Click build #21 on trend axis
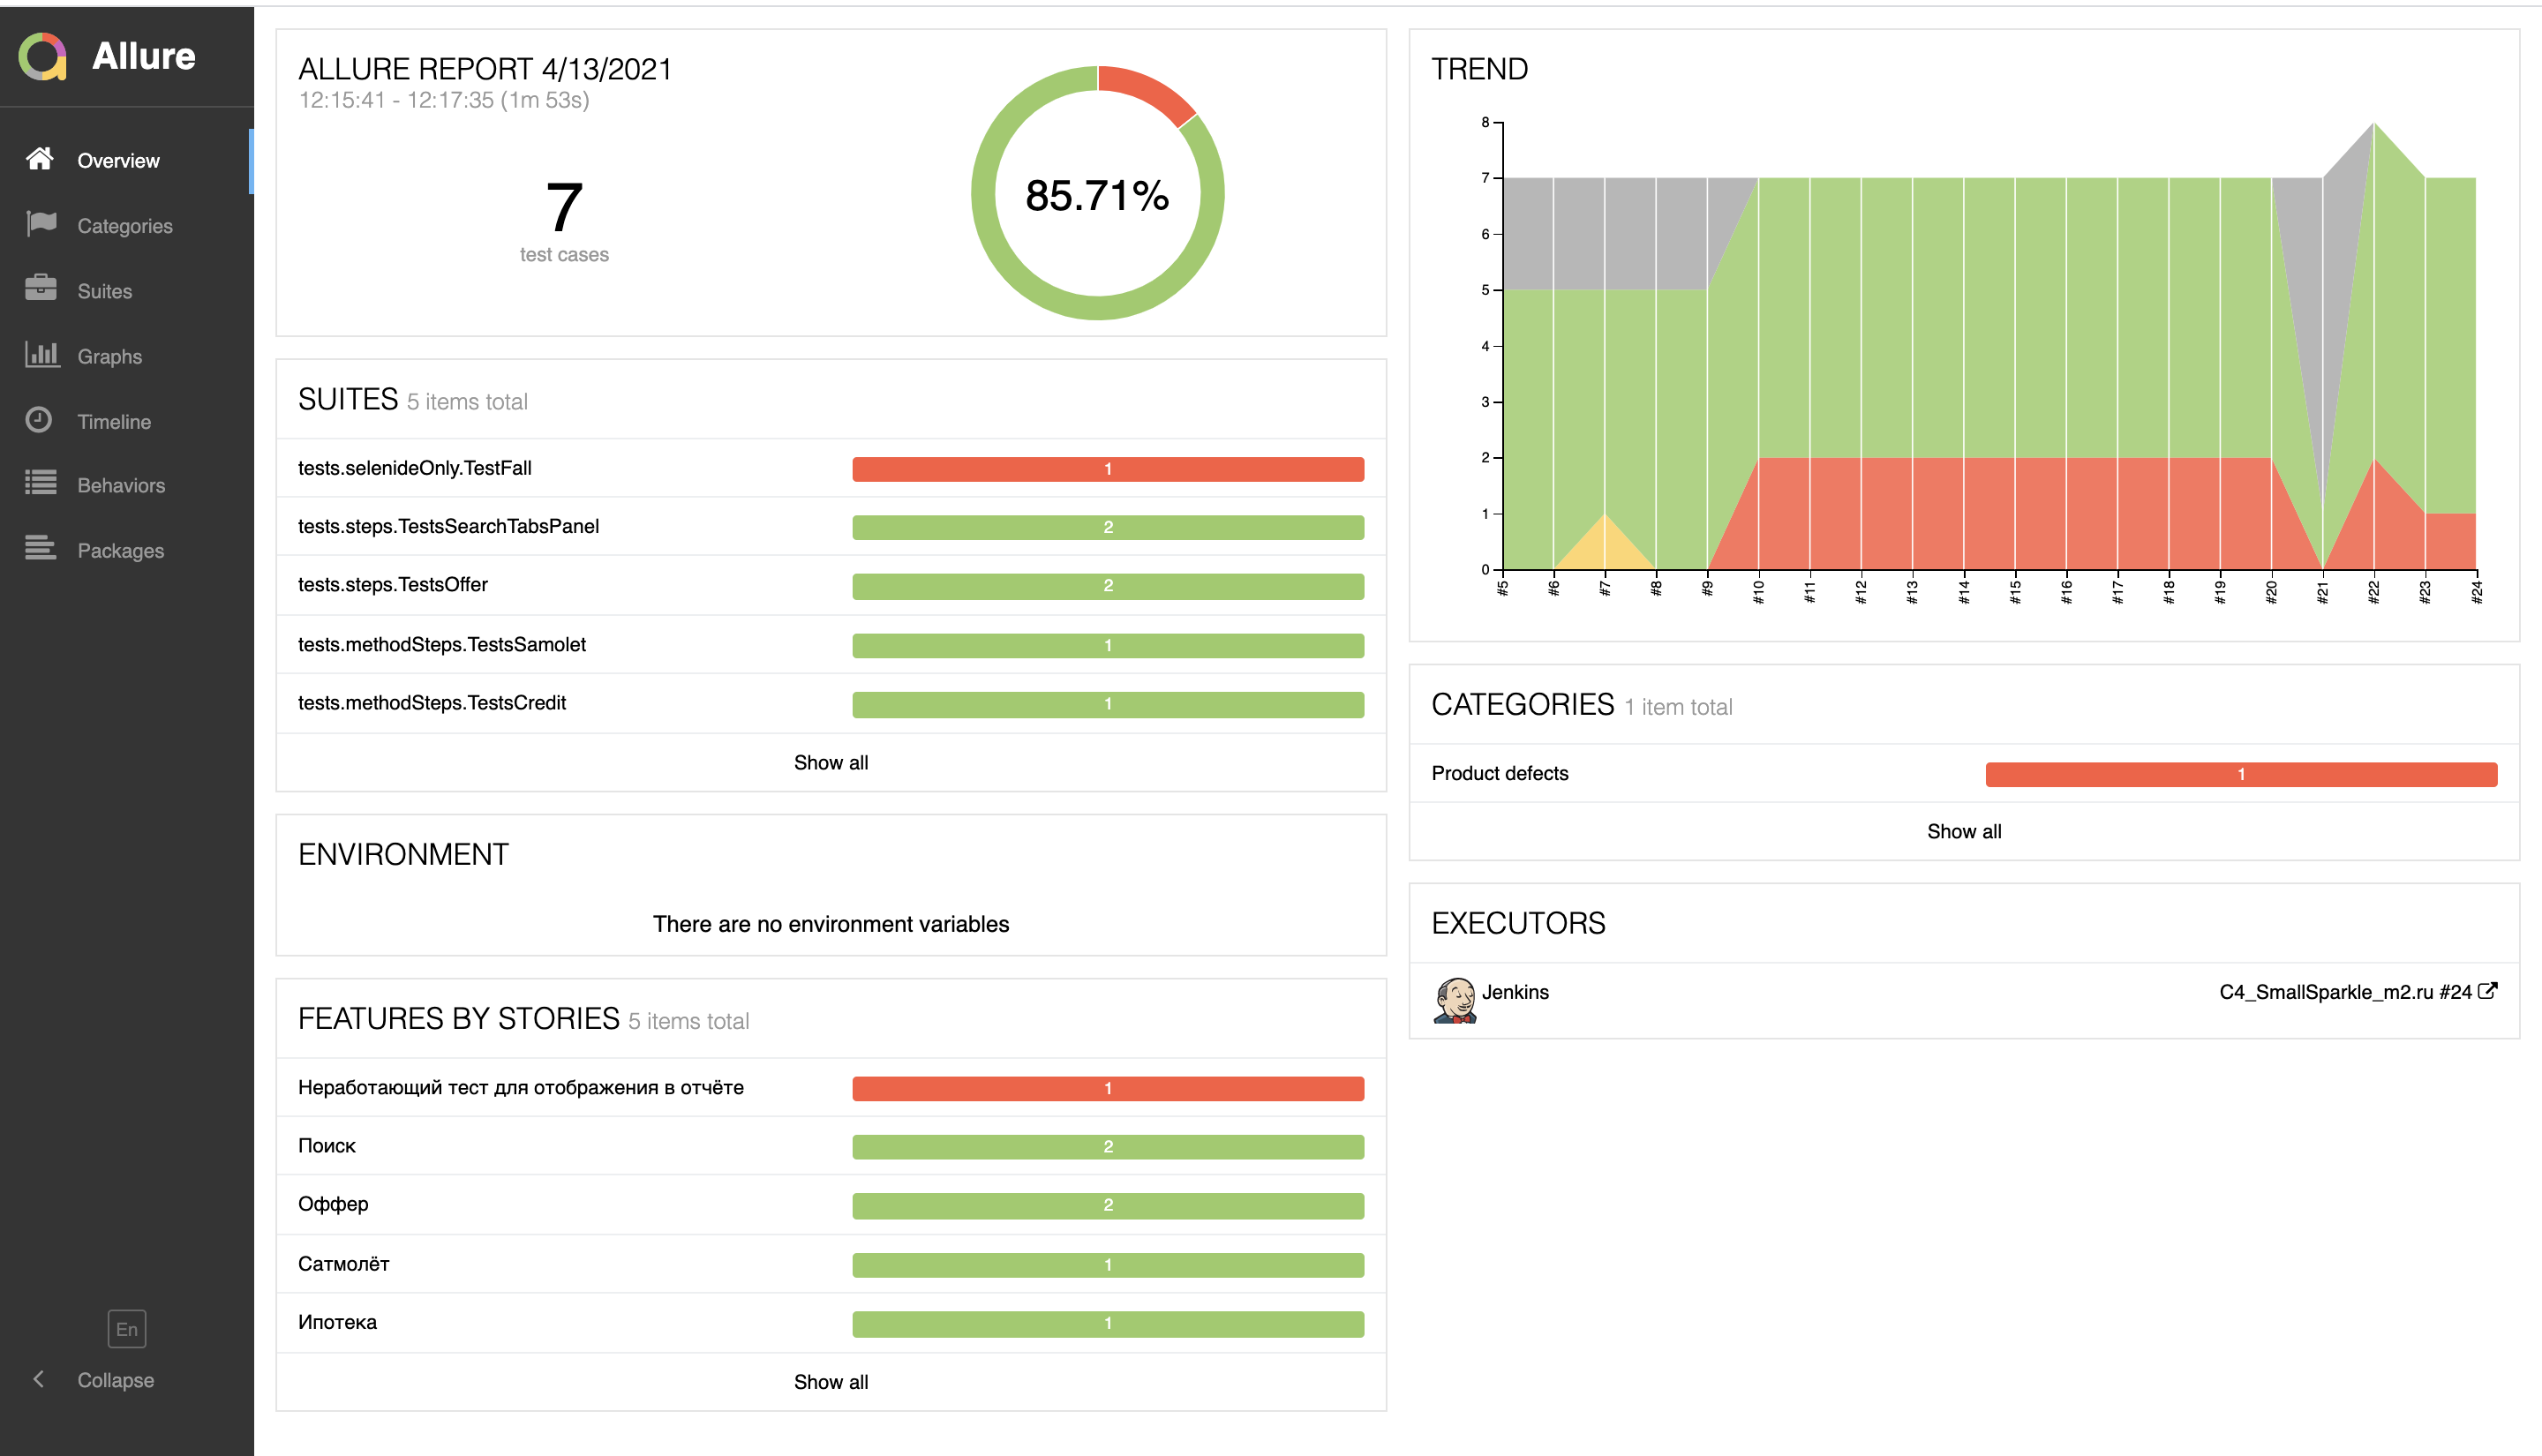The image size is (2542, 1456). [x=2322, y=592]
